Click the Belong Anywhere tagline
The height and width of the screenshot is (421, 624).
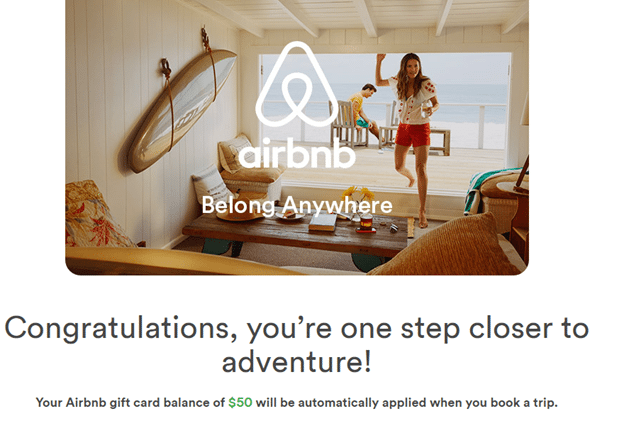pyautogui.click(x=297, y=206)
